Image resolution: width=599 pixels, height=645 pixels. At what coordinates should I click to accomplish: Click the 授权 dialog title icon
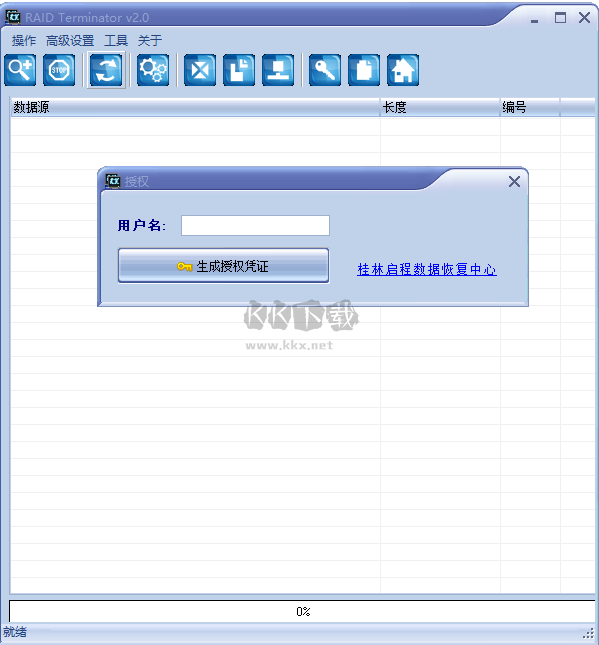pos(113,181)
